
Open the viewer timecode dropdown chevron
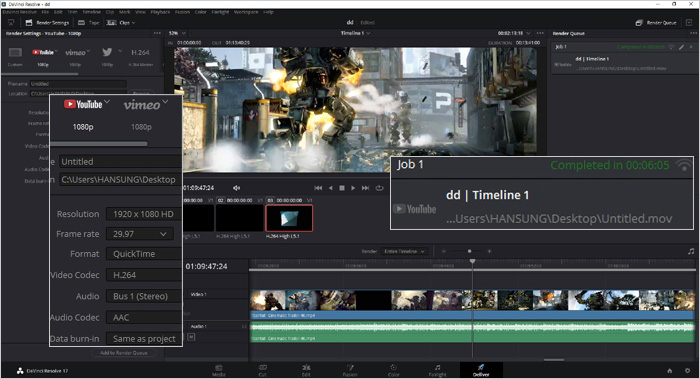tap(529, 33)
